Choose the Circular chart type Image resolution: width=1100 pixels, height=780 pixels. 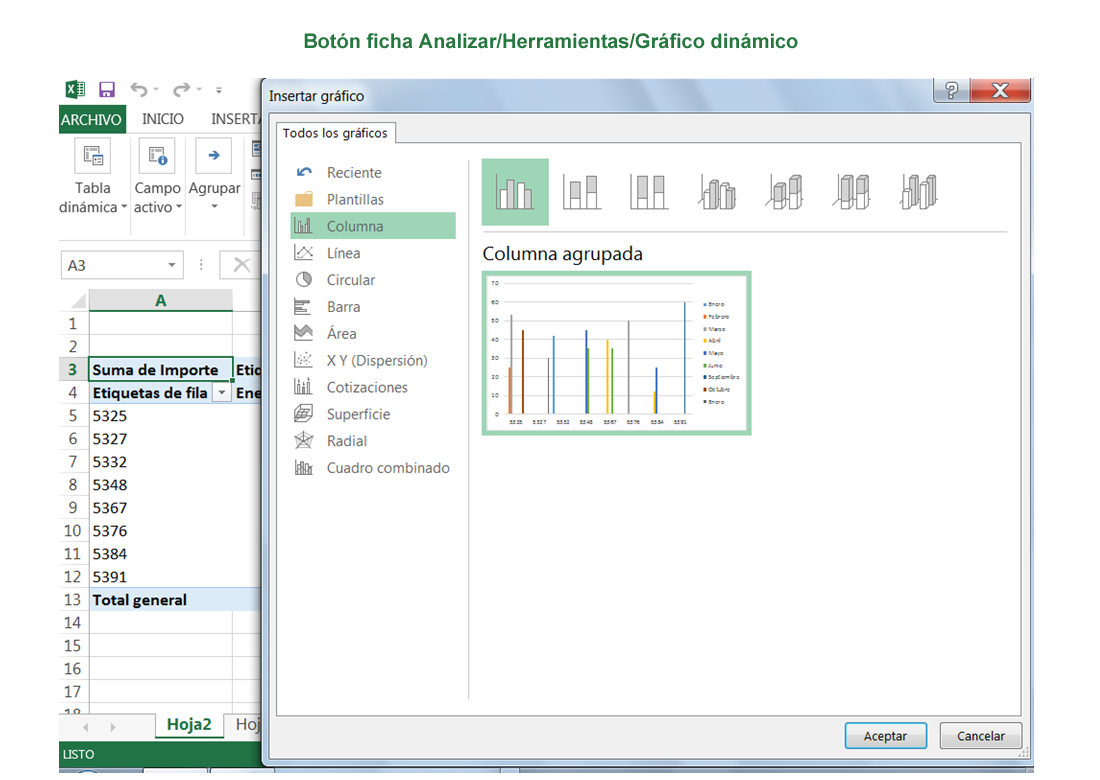(373, 280)
